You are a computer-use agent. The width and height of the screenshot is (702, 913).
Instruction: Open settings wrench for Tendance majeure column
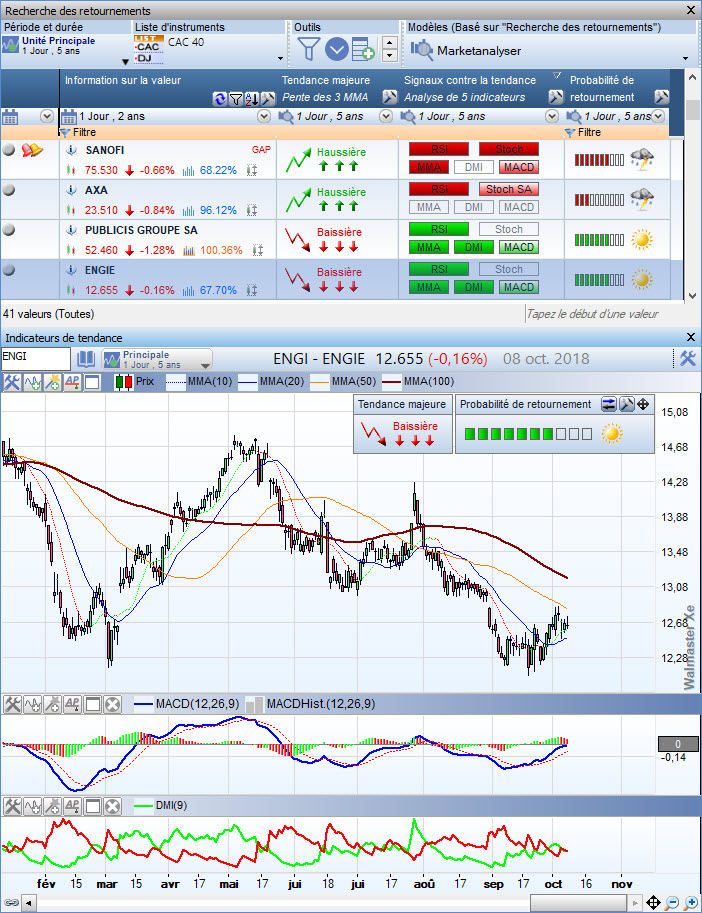pyautogui.click(x=389, y=97)
